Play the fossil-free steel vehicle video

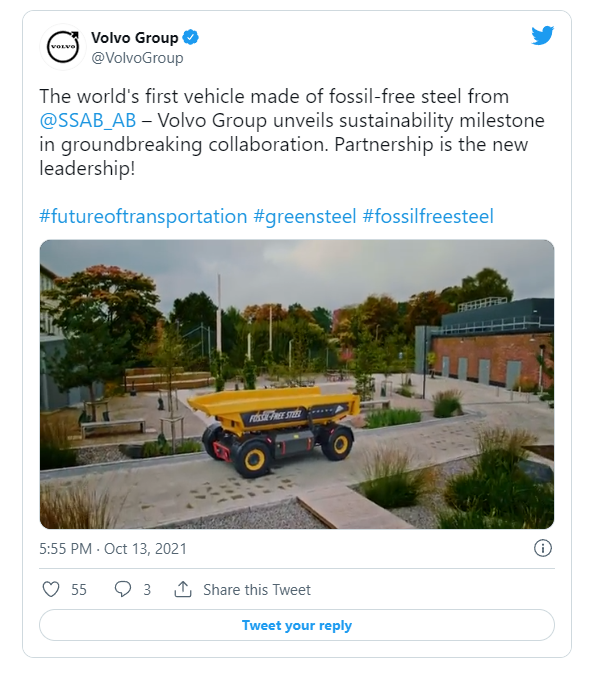297,384
